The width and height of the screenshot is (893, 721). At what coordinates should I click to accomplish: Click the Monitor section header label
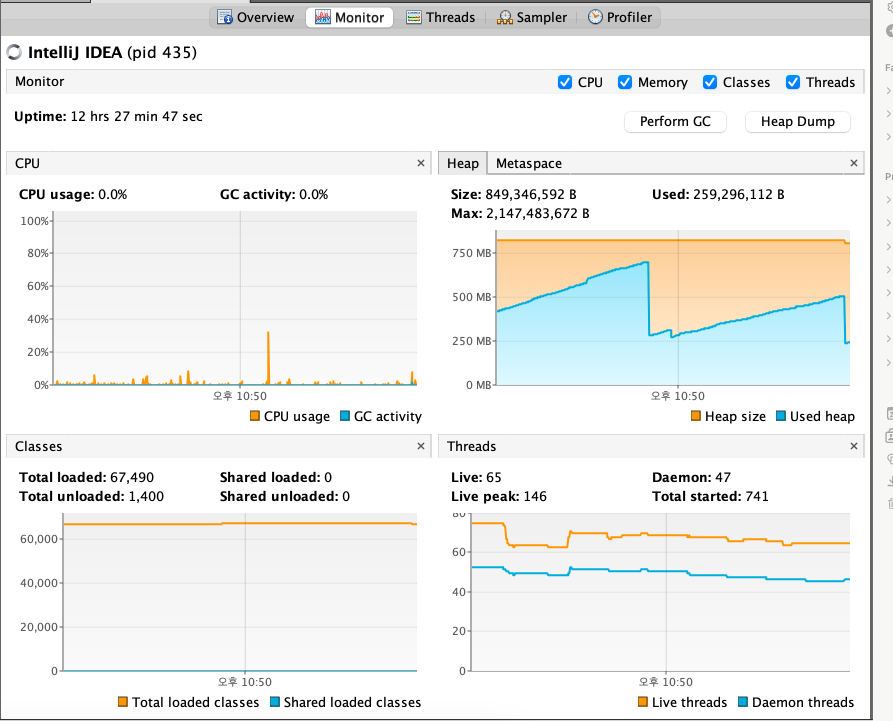39,81
